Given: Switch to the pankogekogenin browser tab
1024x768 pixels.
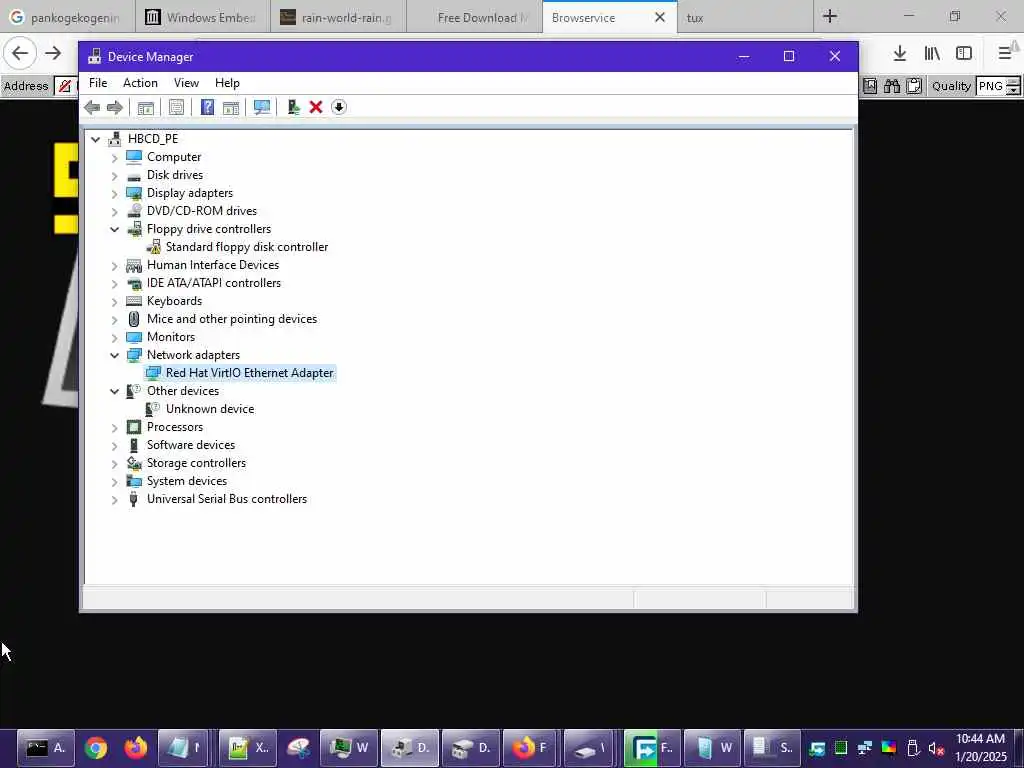Looking at the screenshot, I should click(x=67, y=17).
